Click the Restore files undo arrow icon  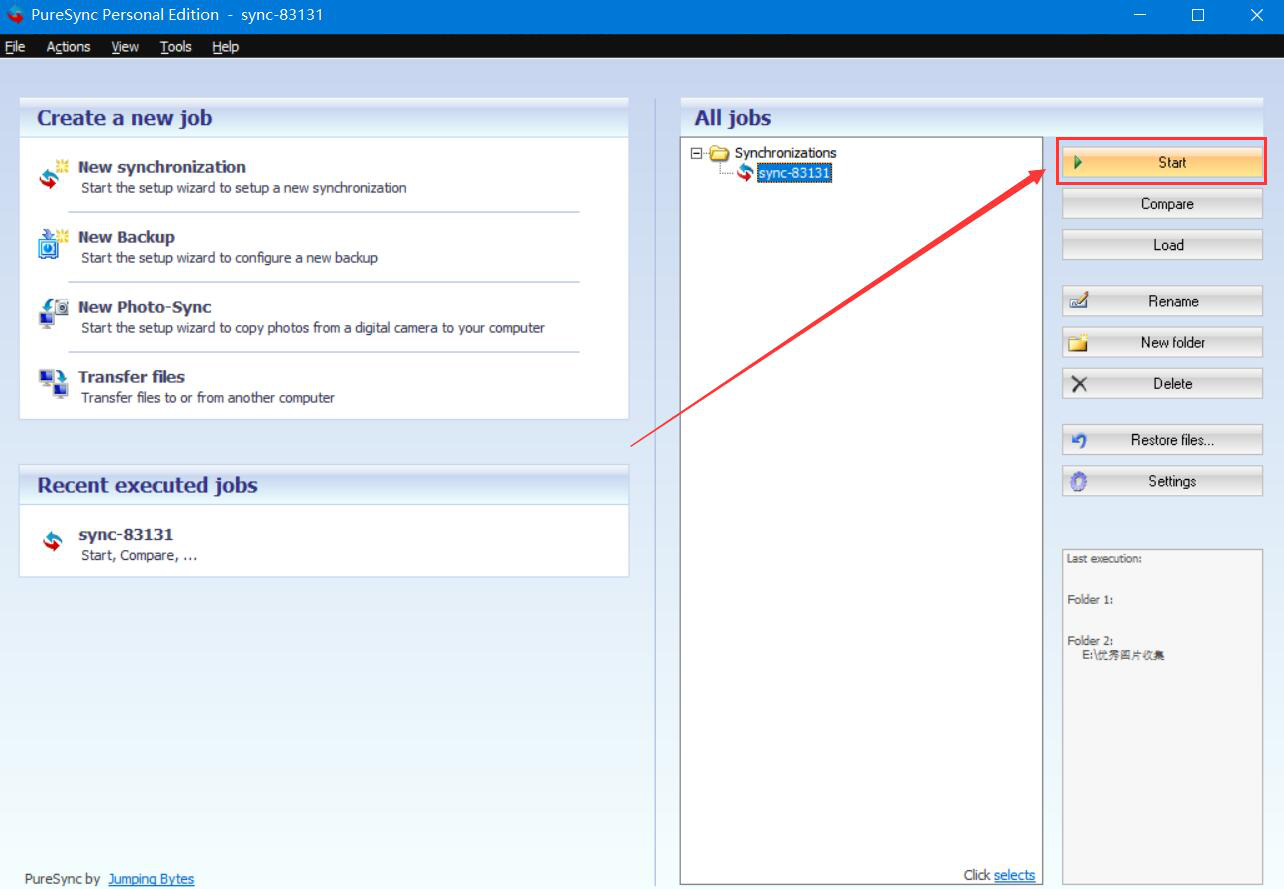point(1079,440)
